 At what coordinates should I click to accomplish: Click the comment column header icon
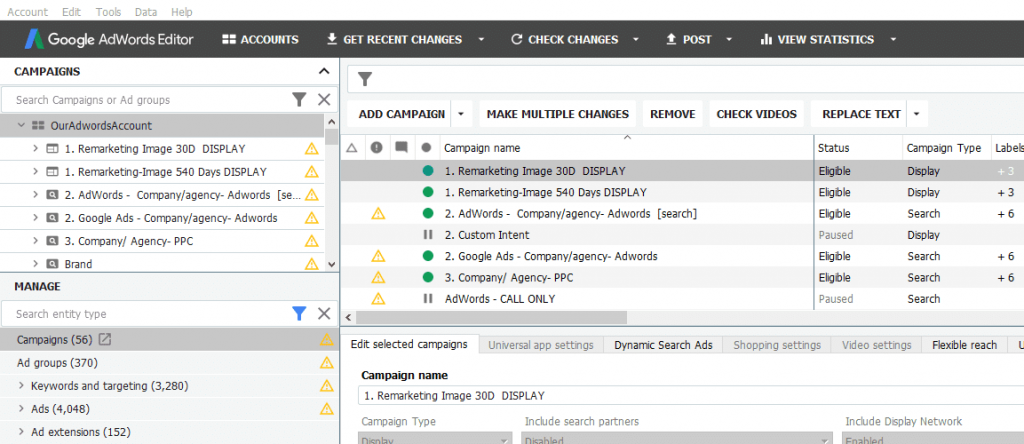pyautogui.click(x=401, y=147)
